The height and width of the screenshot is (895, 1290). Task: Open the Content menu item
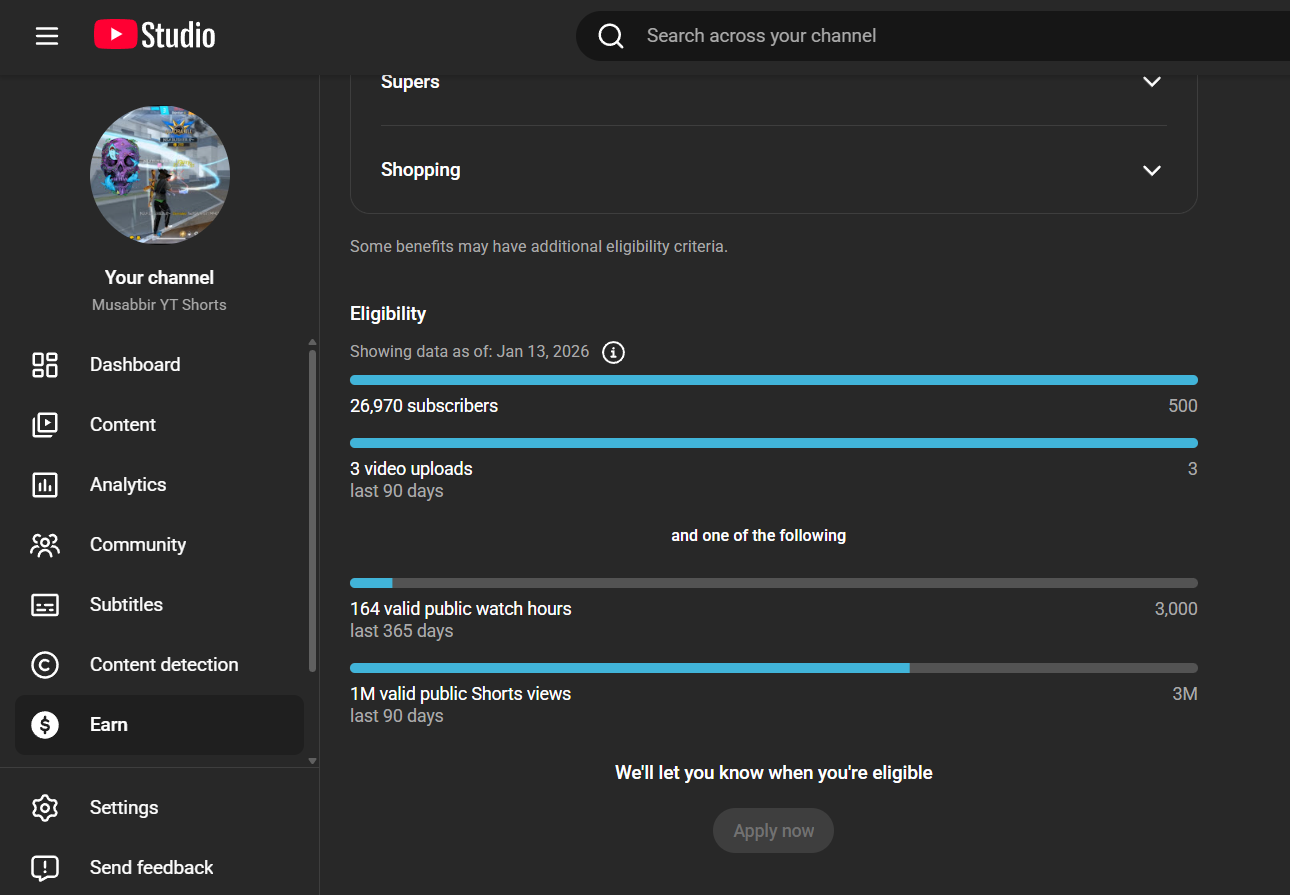point(123,425)
